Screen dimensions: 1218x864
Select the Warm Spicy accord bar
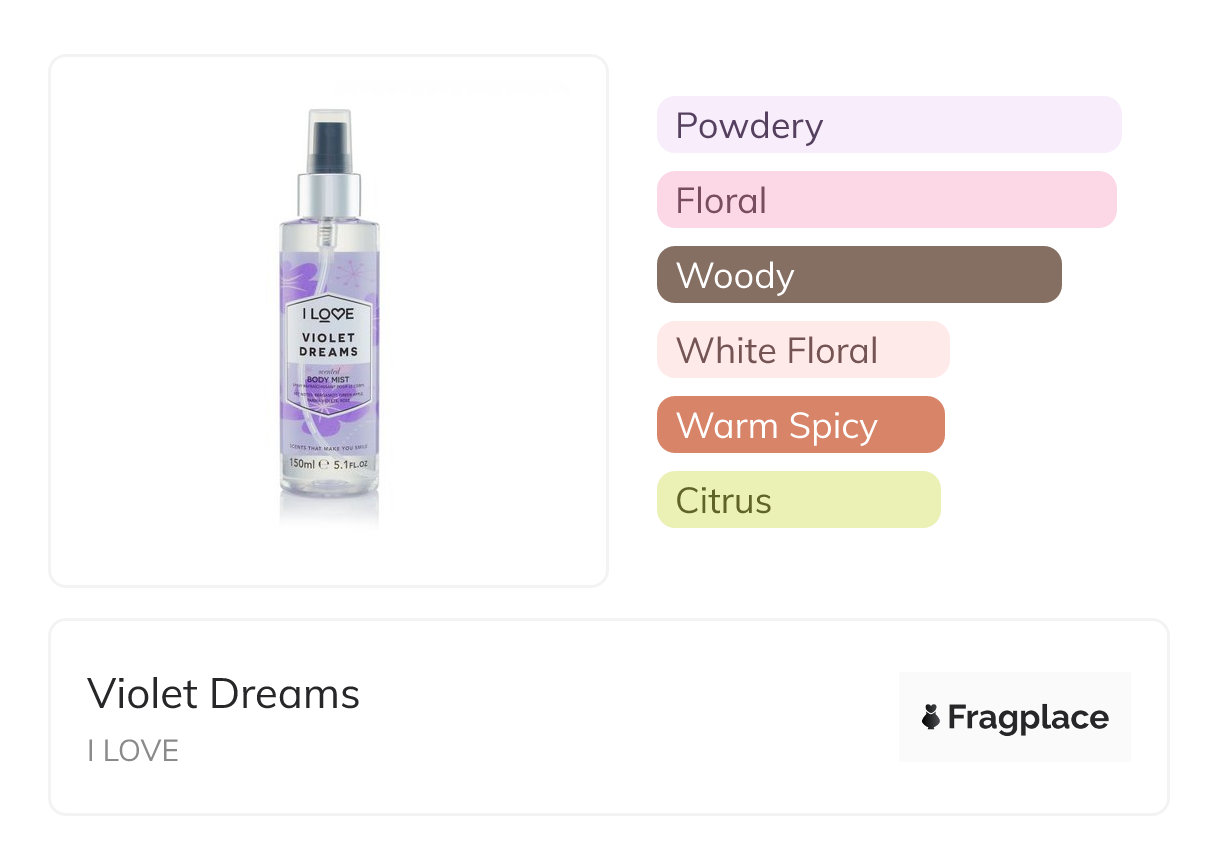pyautogui.click(x=800, y=425)
